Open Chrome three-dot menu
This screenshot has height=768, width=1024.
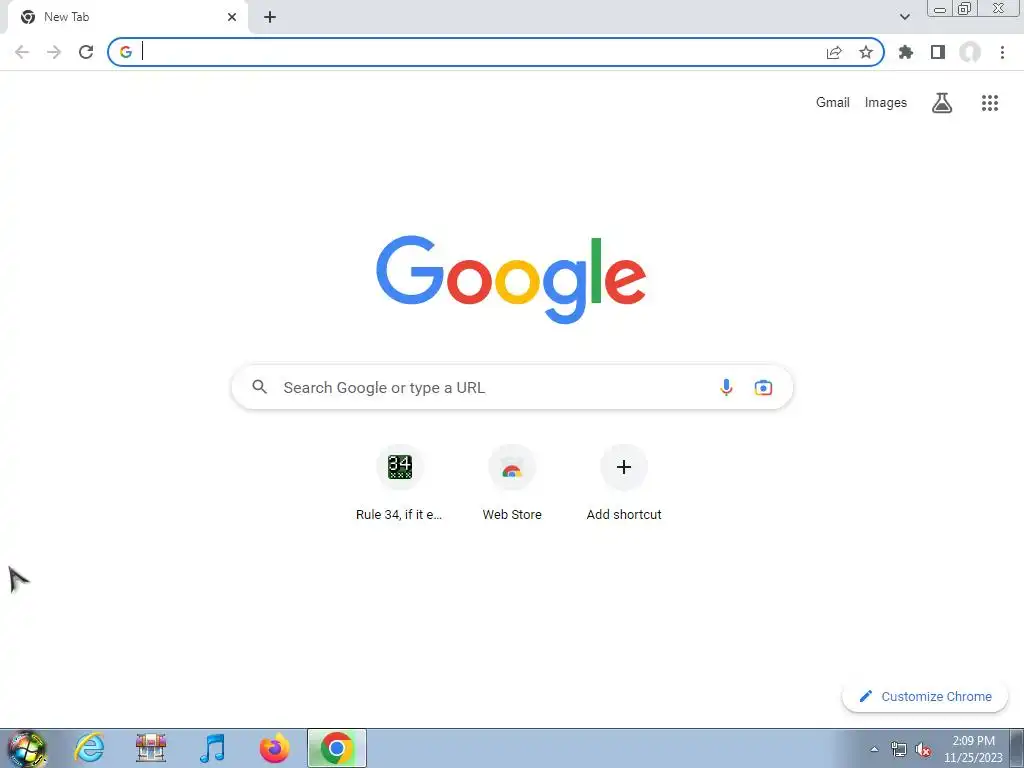[x=1002, y=52]
